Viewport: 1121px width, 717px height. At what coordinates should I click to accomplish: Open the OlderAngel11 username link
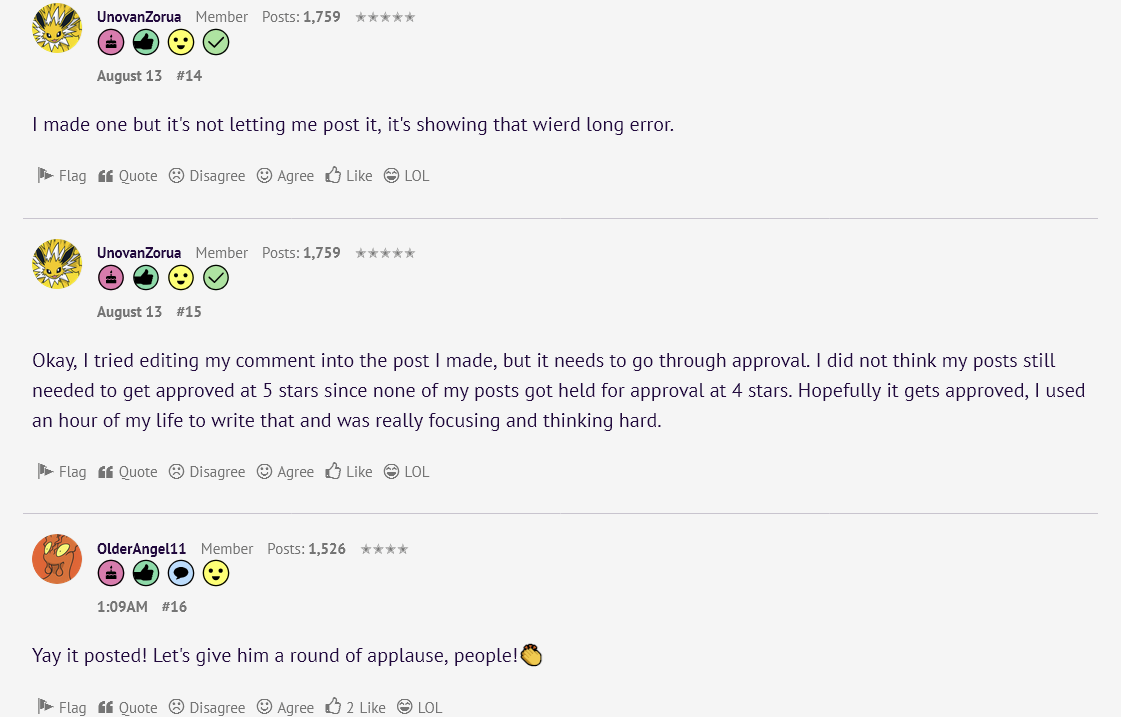coord(142,548)
